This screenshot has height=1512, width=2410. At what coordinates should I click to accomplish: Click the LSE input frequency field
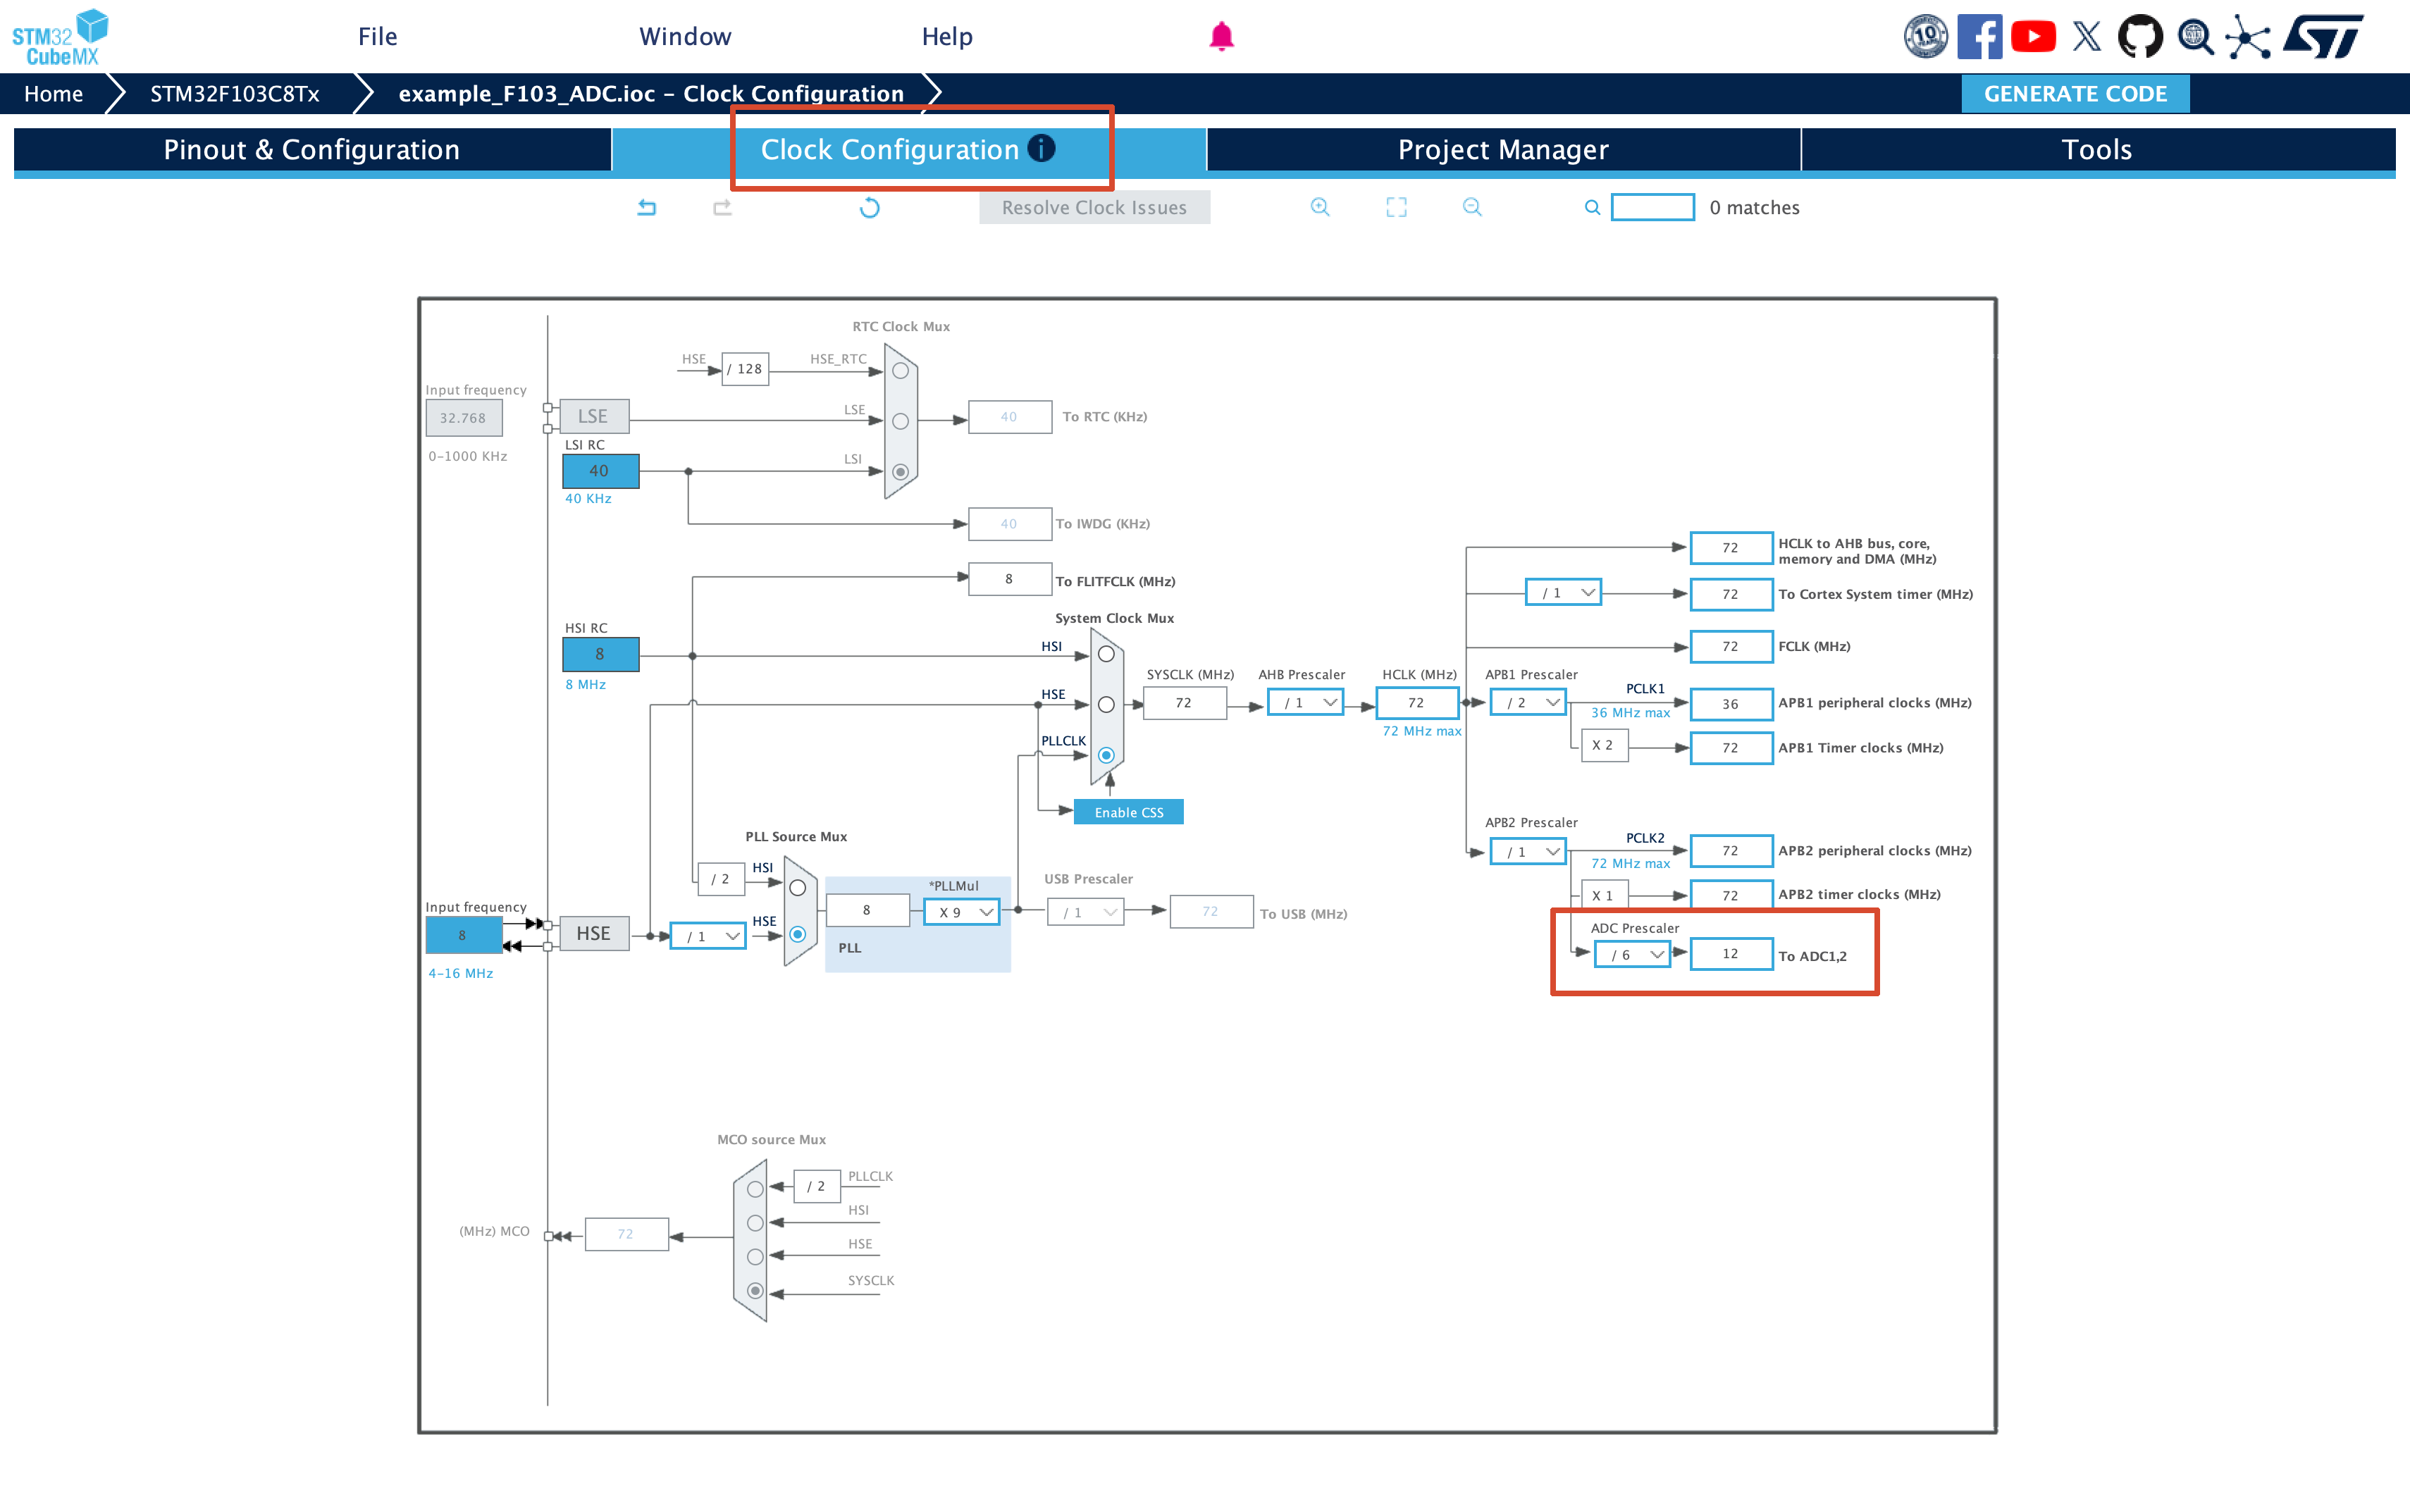point(463,418)
